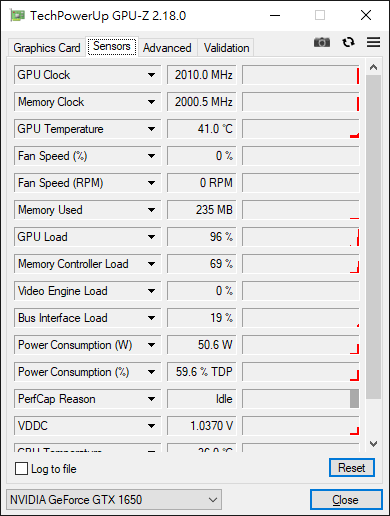Go to Validation tab
Image resolution: width=390 pixels, height=516 pixels.
coord(226,48)
